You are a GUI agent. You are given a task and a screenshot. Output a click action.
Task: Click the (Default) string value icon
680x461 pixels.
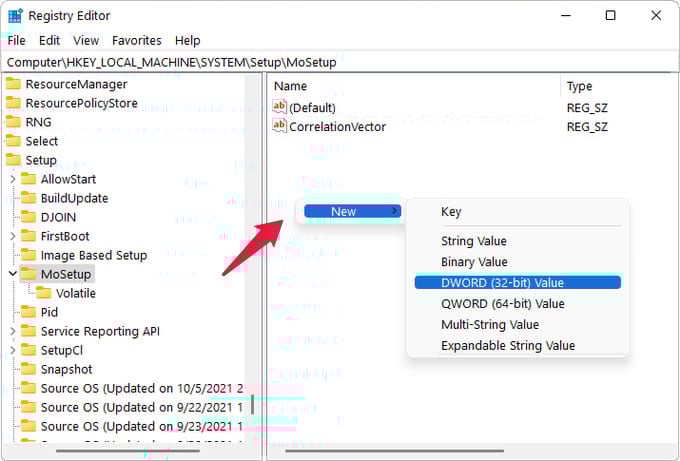(279, 107)
